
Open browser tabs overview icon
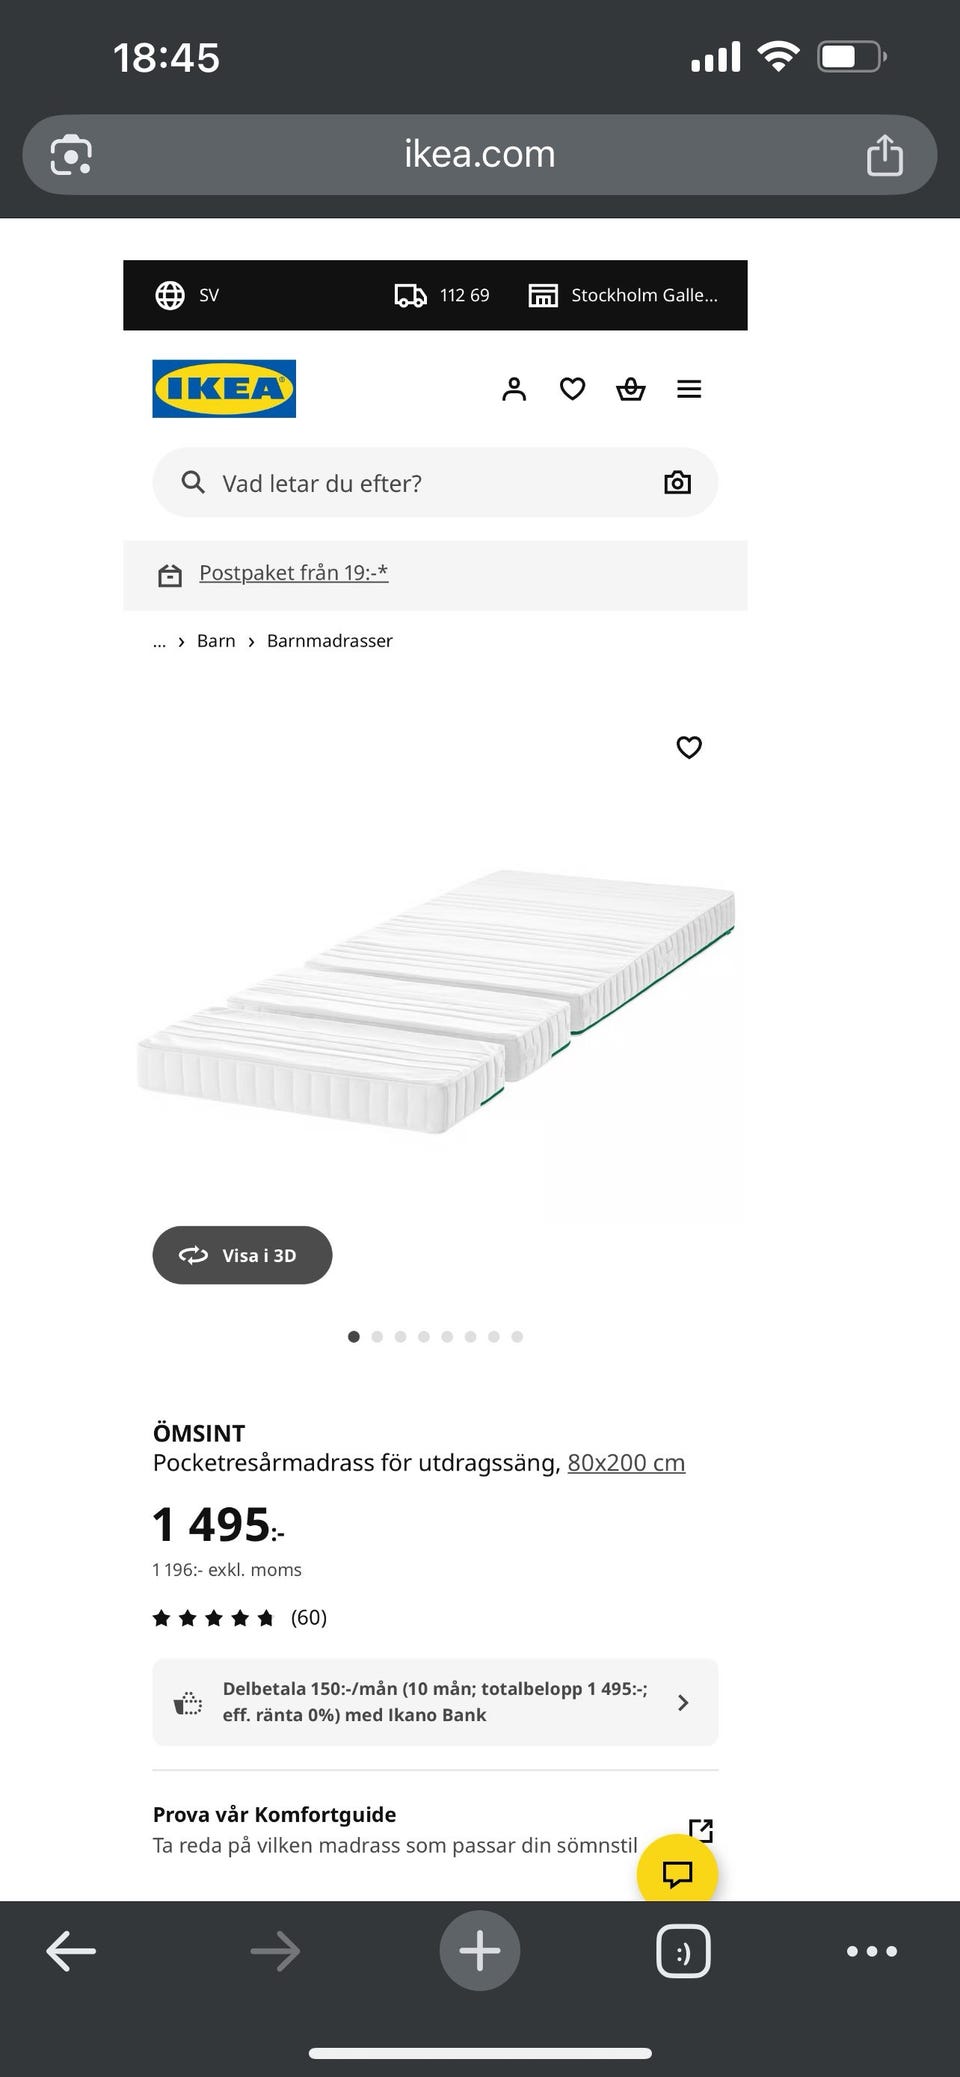683,1951
